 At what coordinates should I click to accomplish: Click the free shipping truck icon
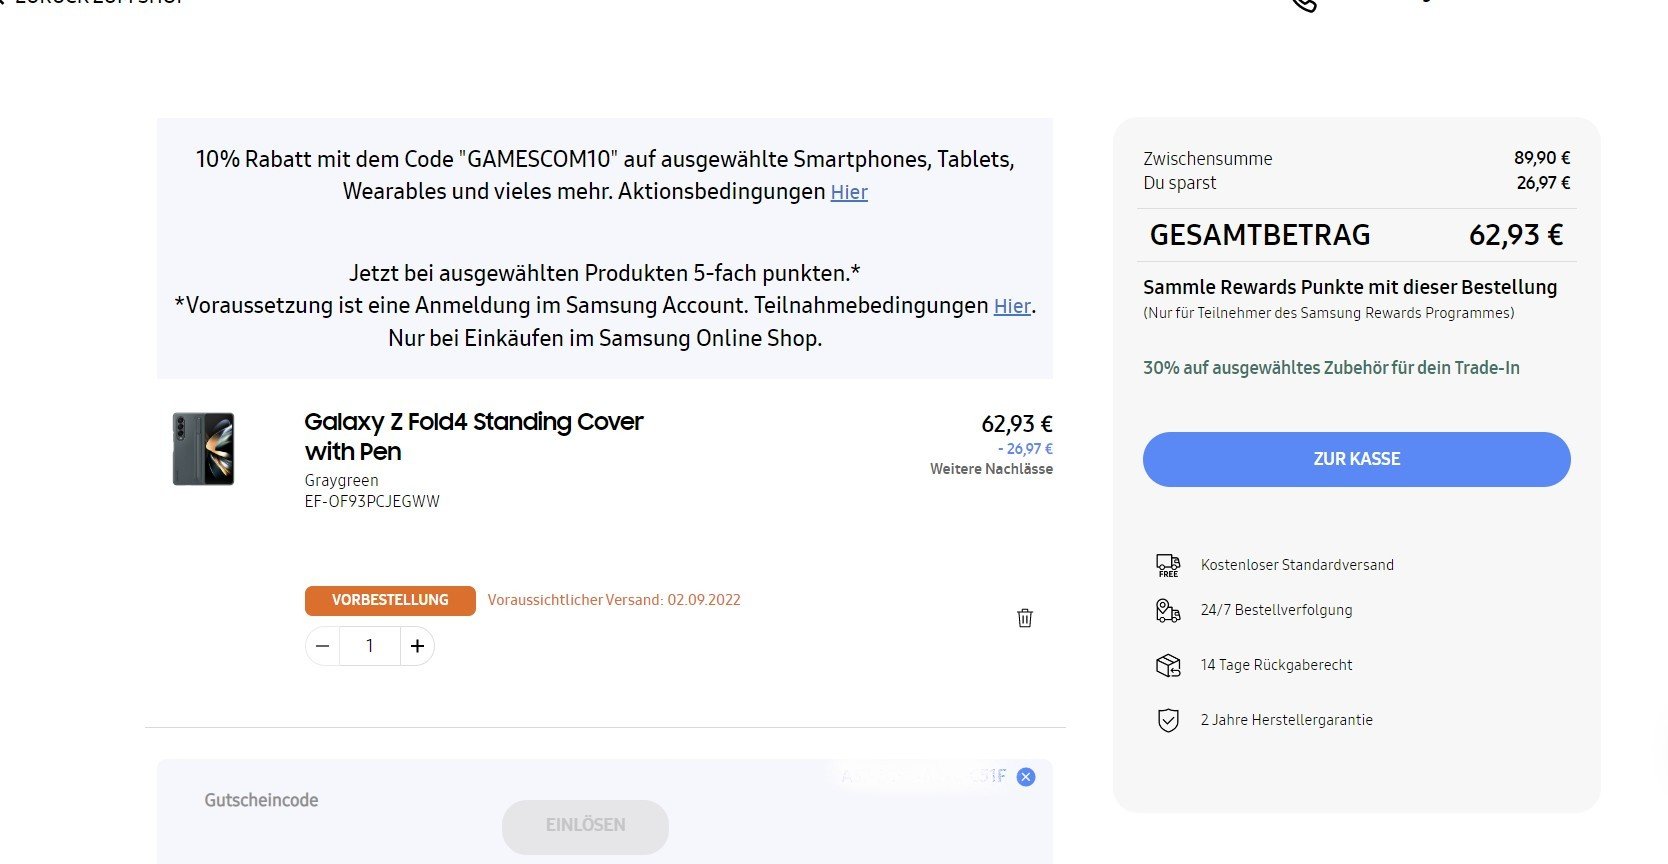tap(1168, 565)
